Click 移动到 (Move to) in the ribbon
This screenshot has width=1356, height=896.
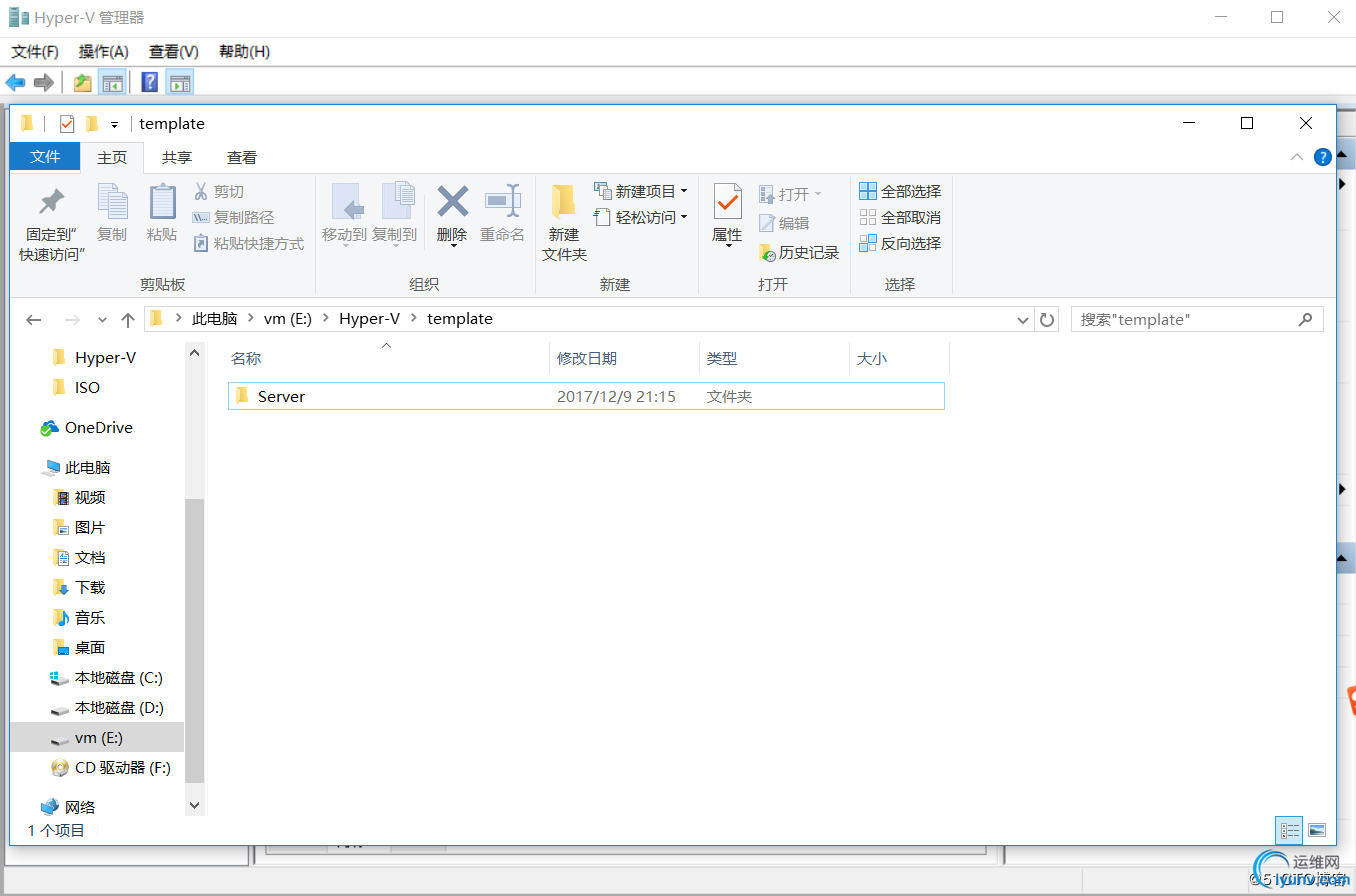[x=345, y=215]
